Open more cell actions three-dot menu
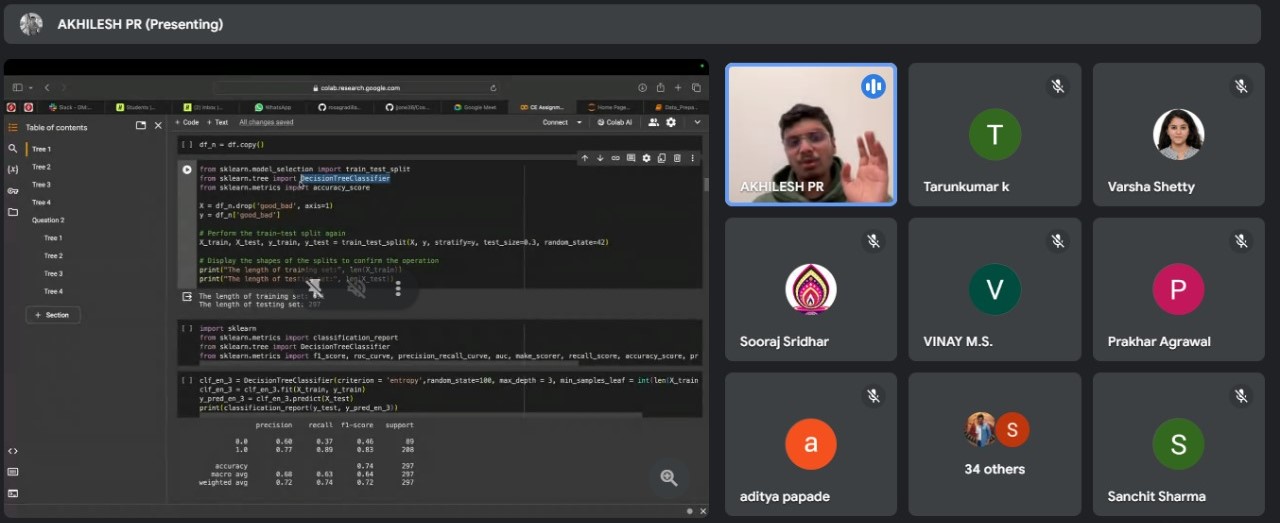 click(x=692, y=158)
